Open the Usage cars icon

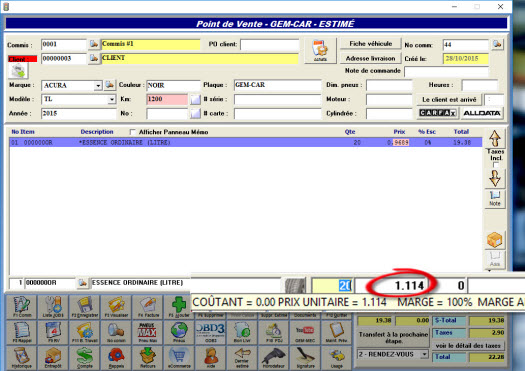click(x=336, y=357)
